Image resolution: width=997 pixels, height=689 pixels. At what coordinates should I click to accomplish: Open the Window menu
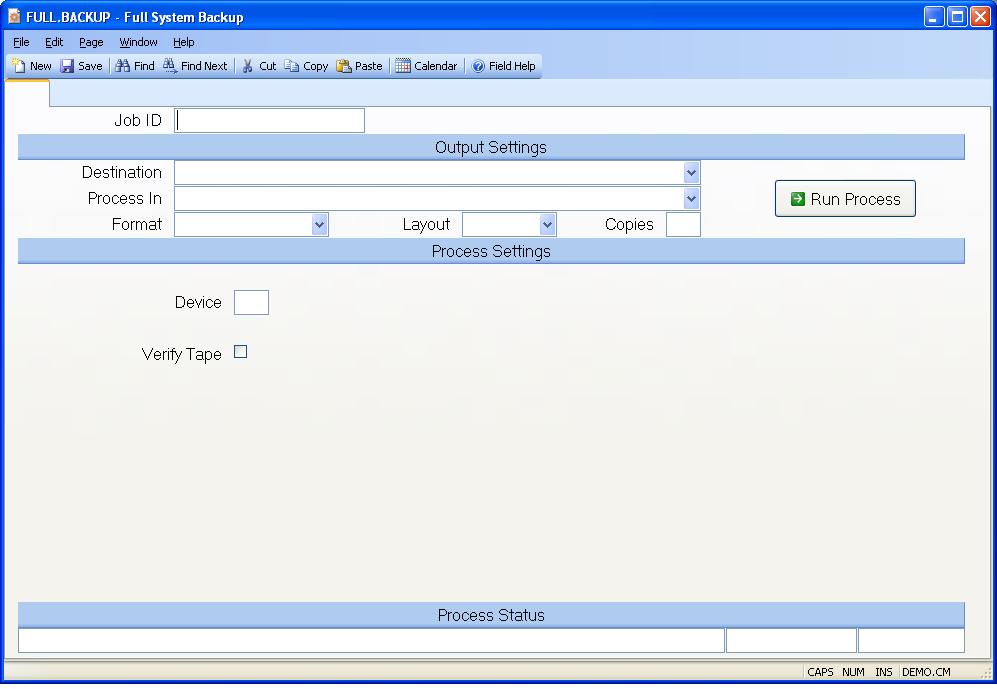pyautogui.click(x=138, y=42)
